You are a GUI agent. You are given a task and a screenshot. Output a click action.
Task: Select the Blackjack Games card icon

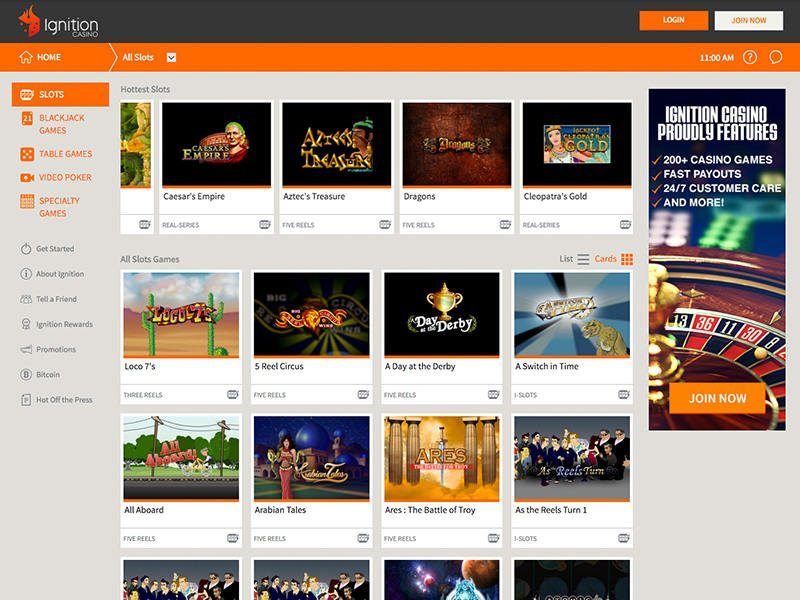point(27,118)
